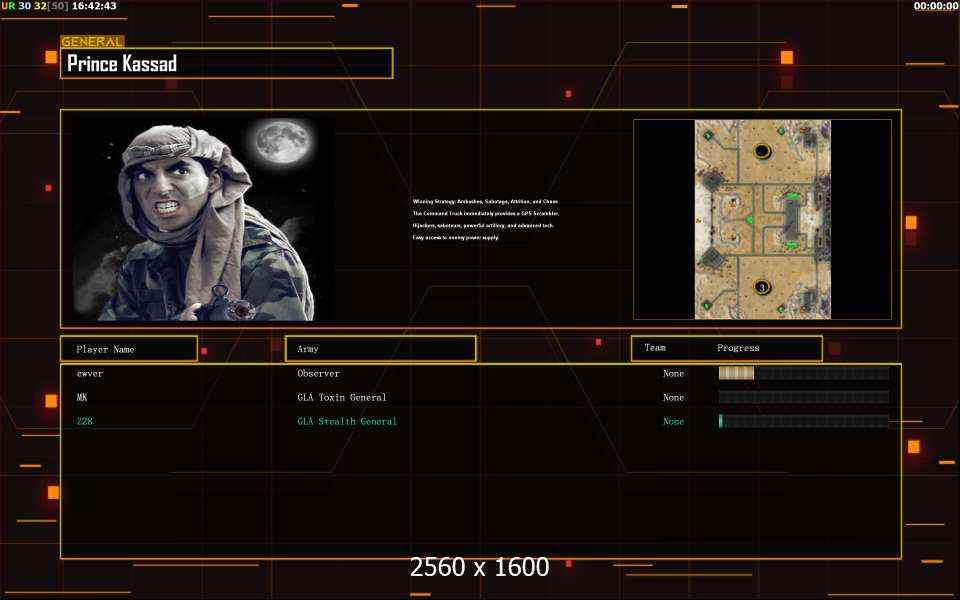This screenshot has width=960, height=600.
Task: Click the team value None for Z28
Action: 673,421
